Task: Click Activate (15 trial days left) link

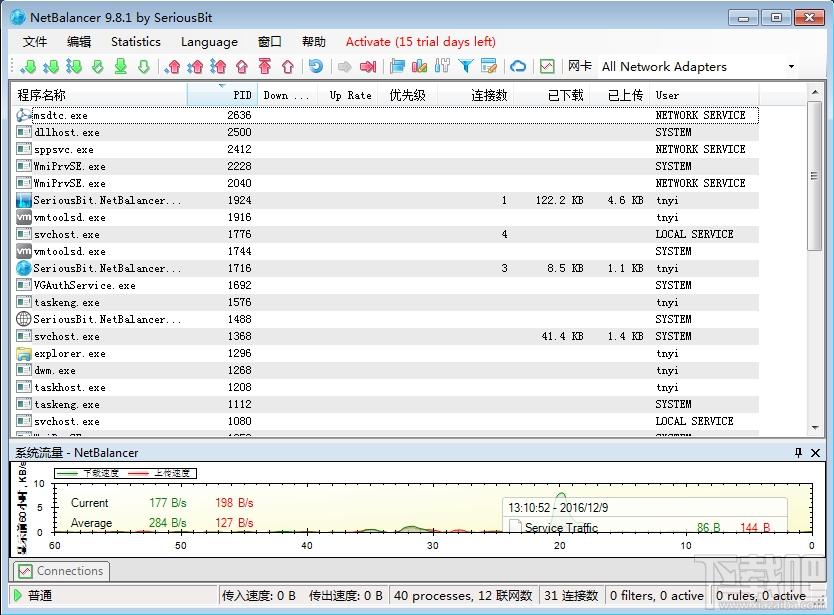Action: click(421, 41)
